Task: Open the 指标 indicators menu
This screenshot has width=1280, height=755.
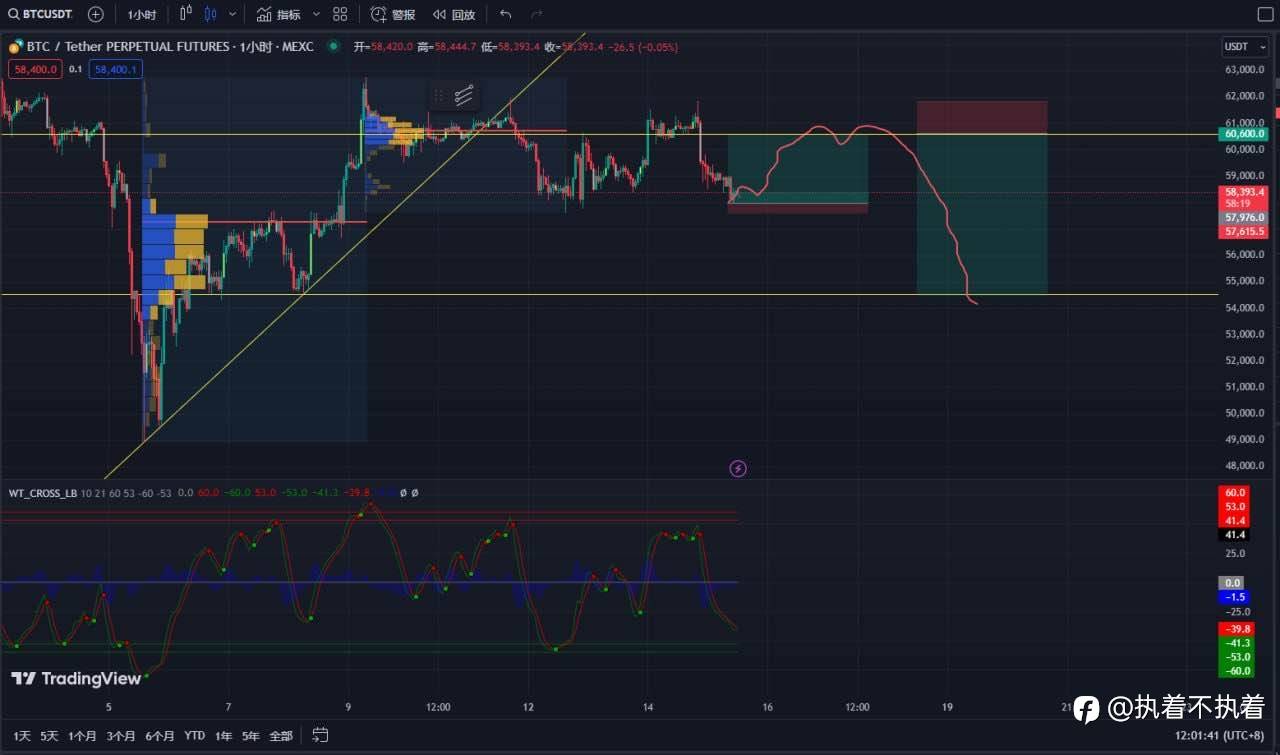Action: pos(278,14)
